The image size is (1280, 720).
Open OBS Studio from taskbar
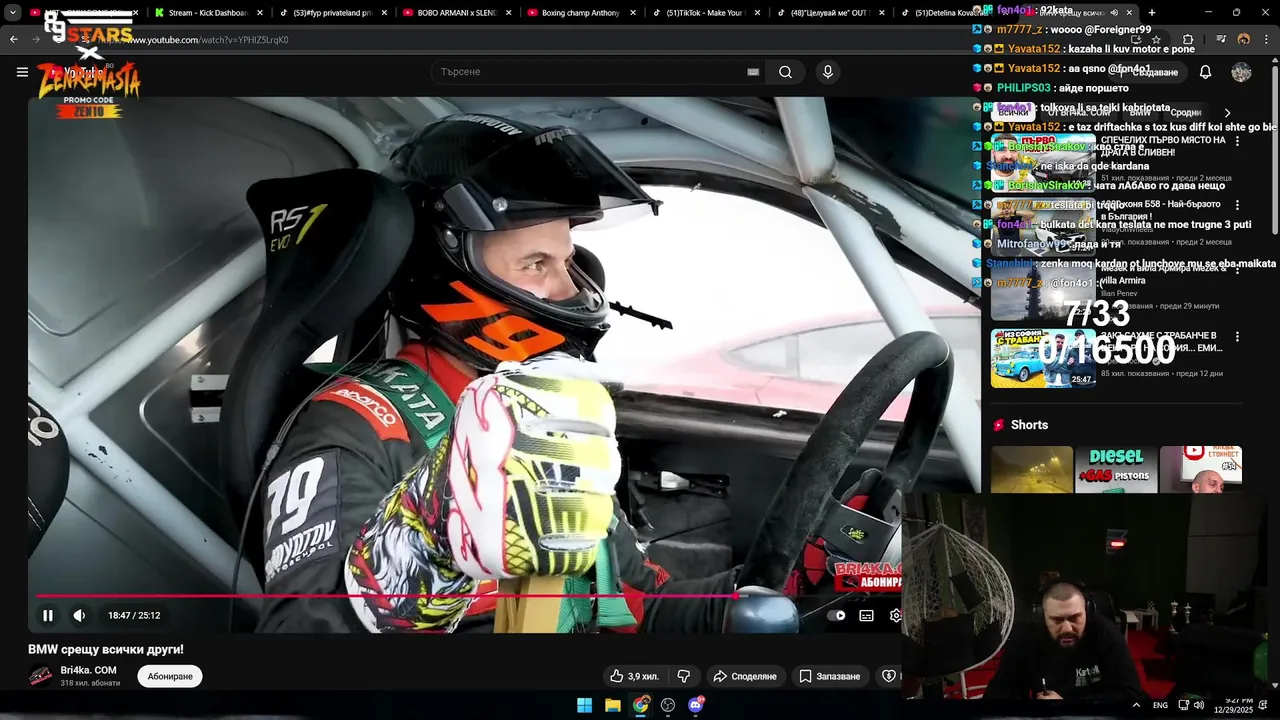click(668, 705)
